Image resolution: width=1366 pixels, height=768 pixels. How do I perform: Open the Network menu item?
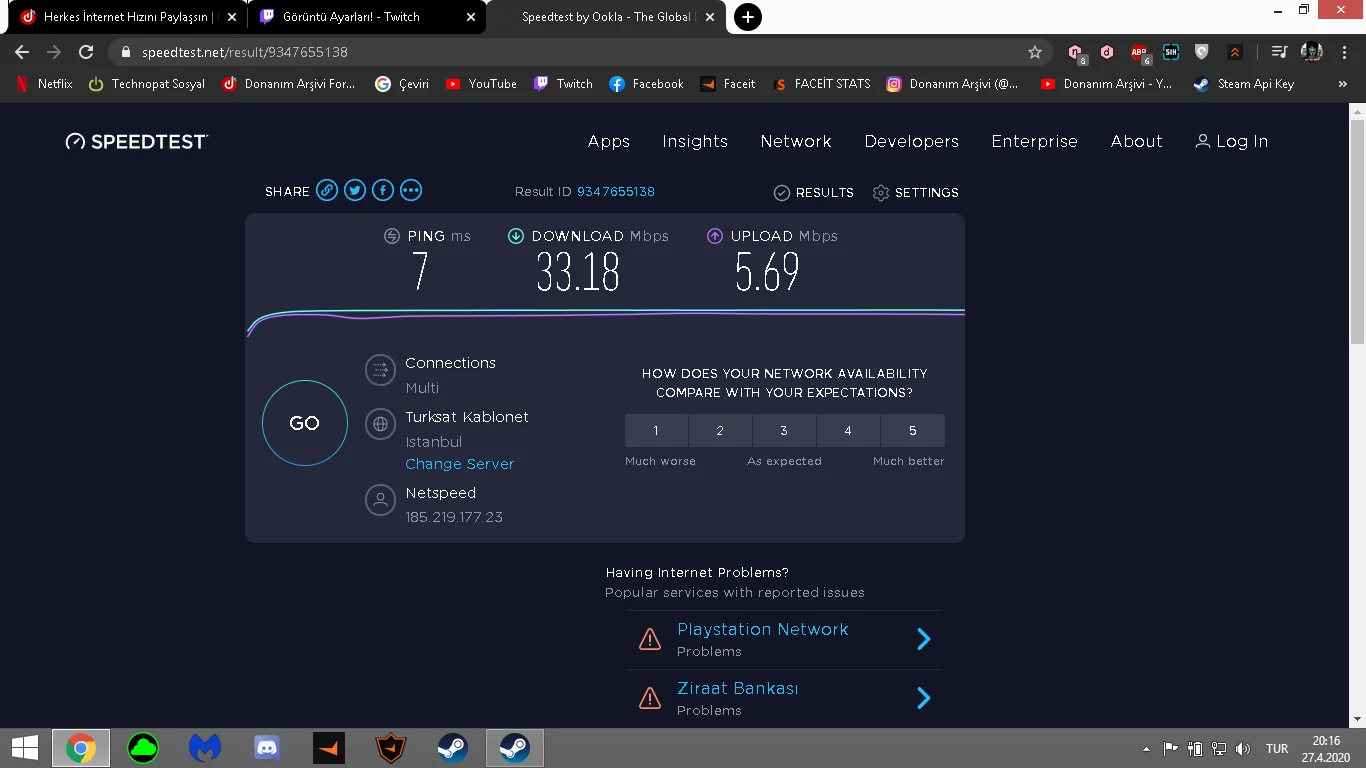click(796, 141)
